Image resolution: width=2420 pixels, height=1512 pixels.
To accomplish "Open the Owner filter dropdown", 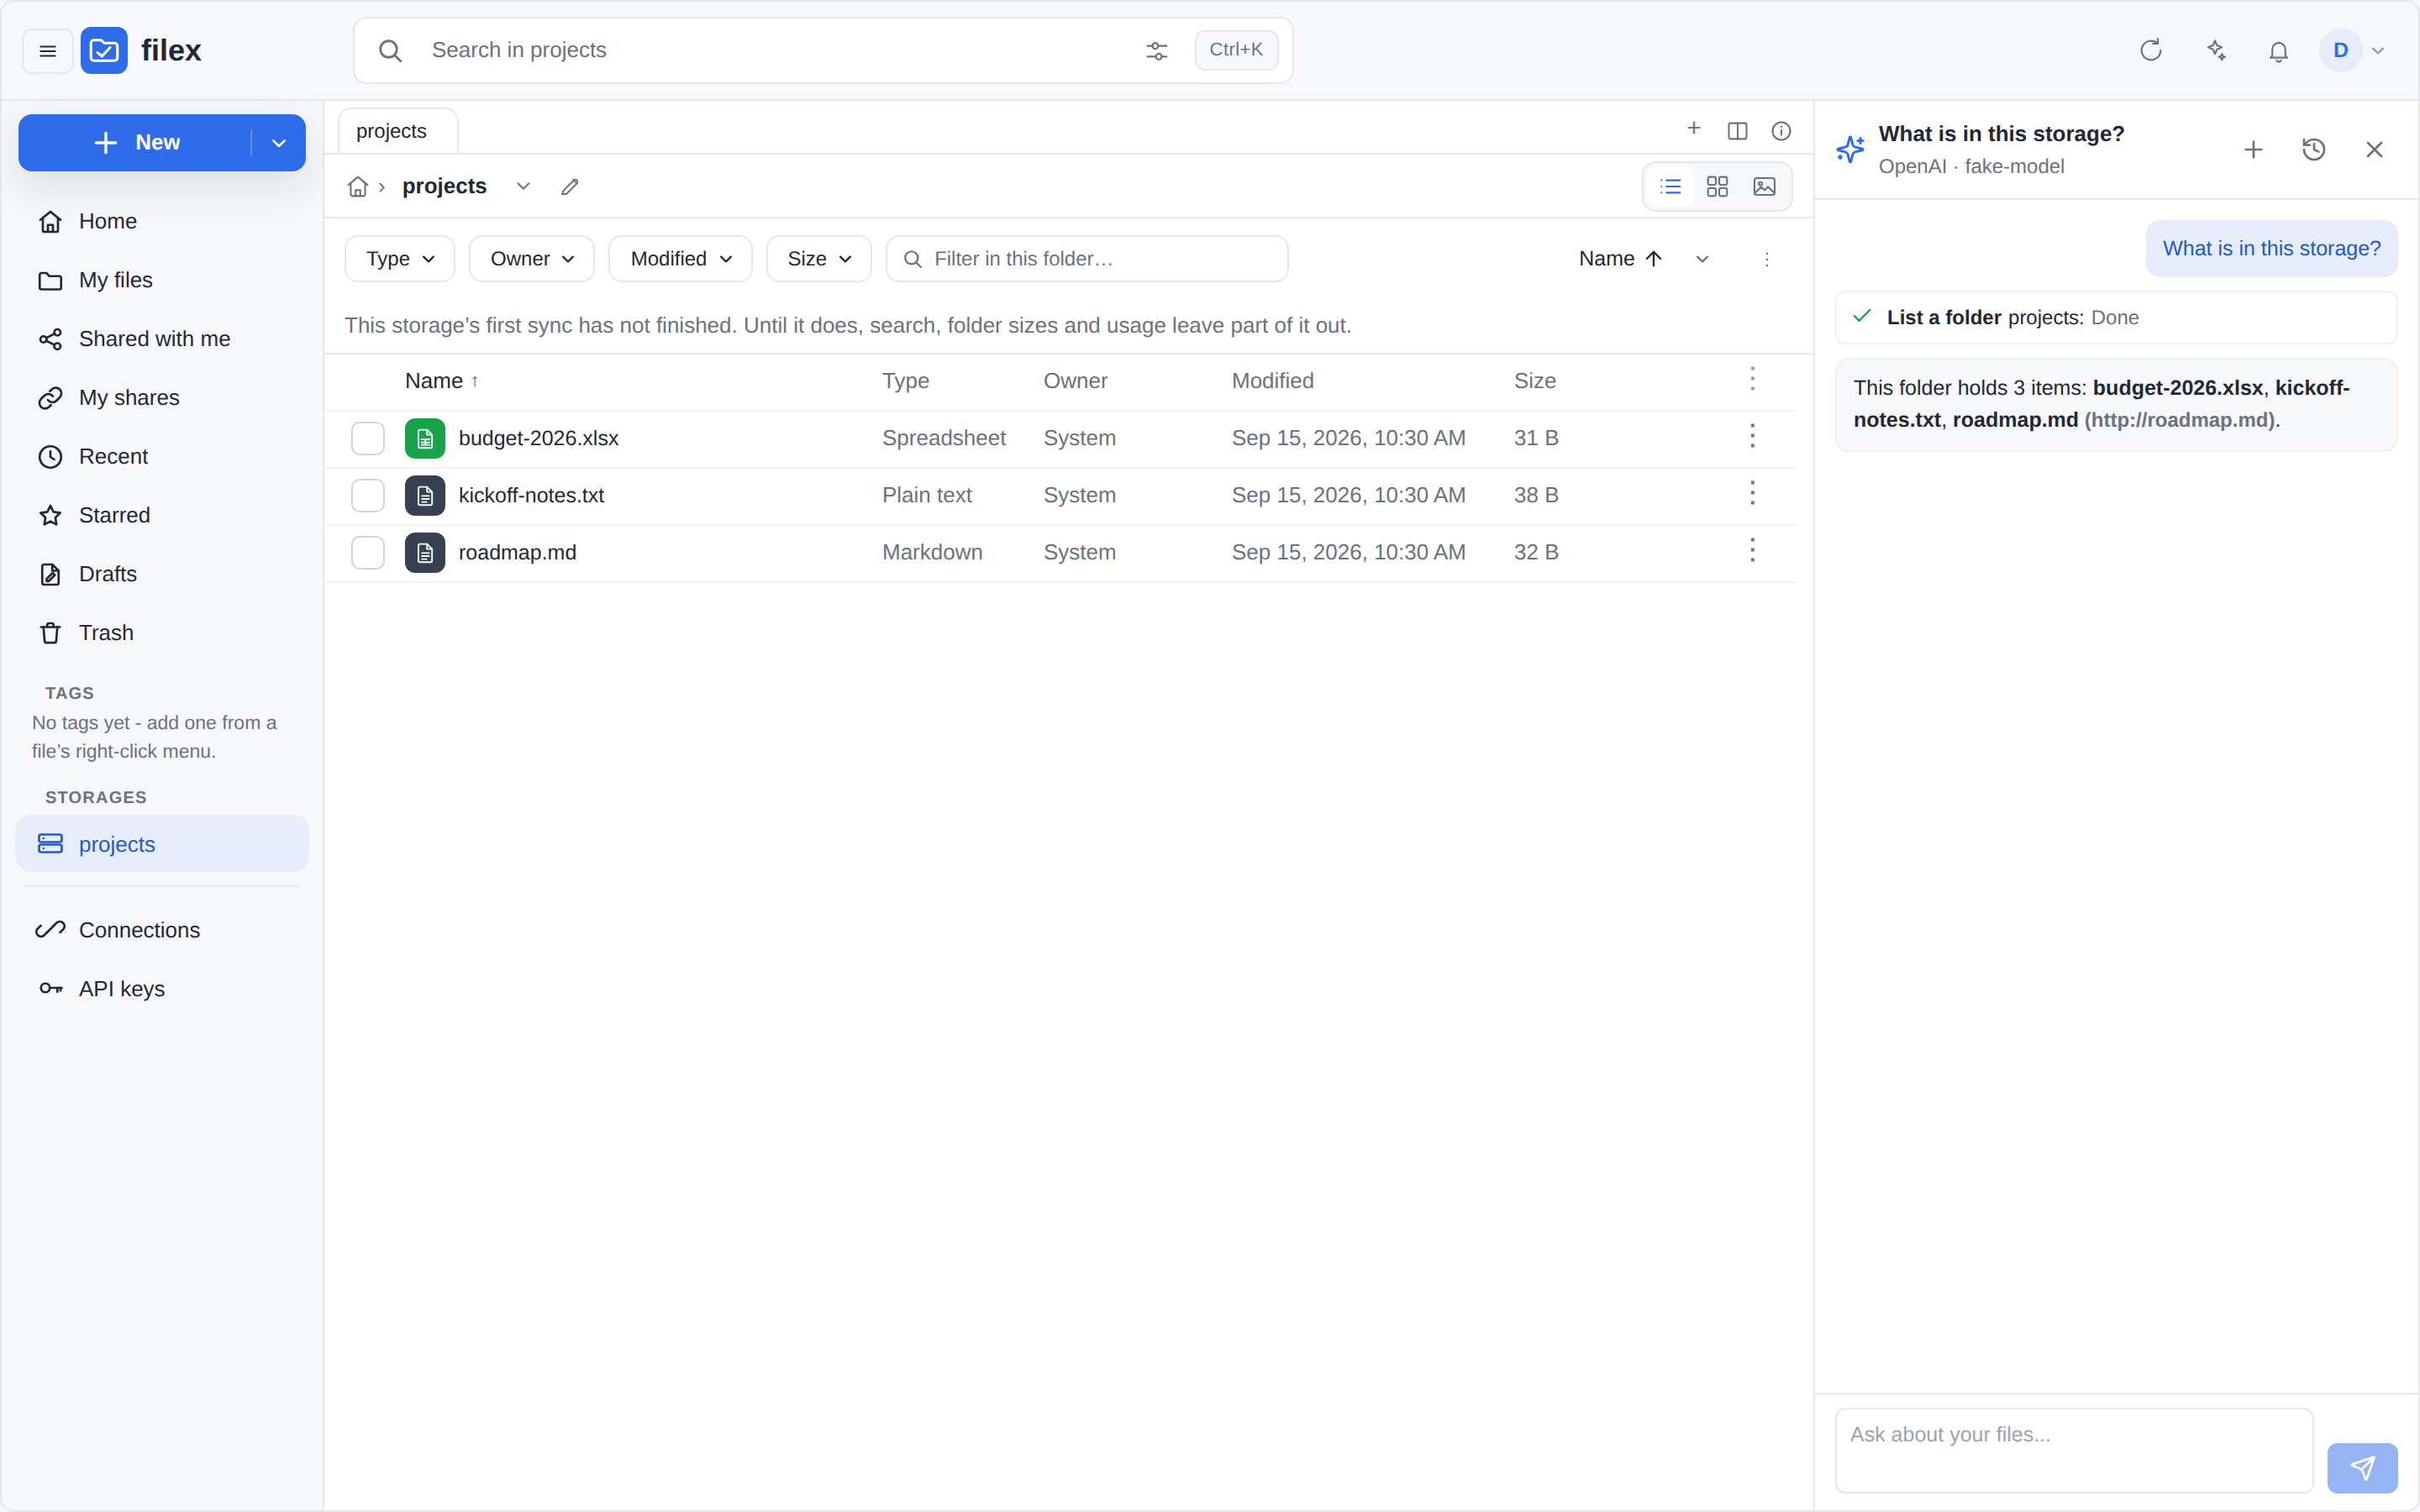I will [x=531, y=259].
